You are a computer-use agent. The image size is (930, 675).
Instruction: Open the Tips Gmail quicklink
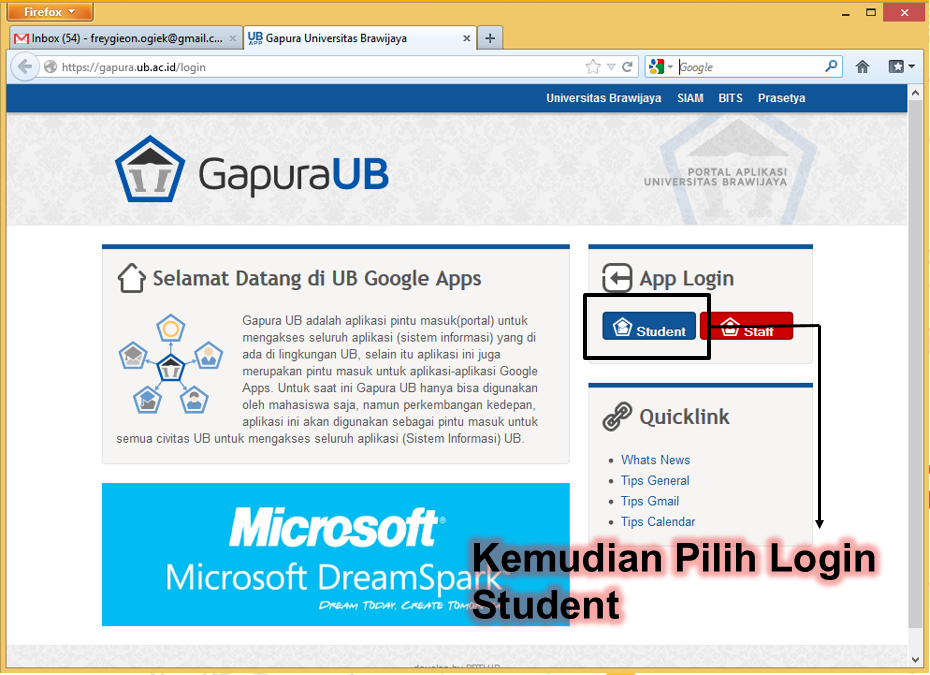(x=649, y=501)
